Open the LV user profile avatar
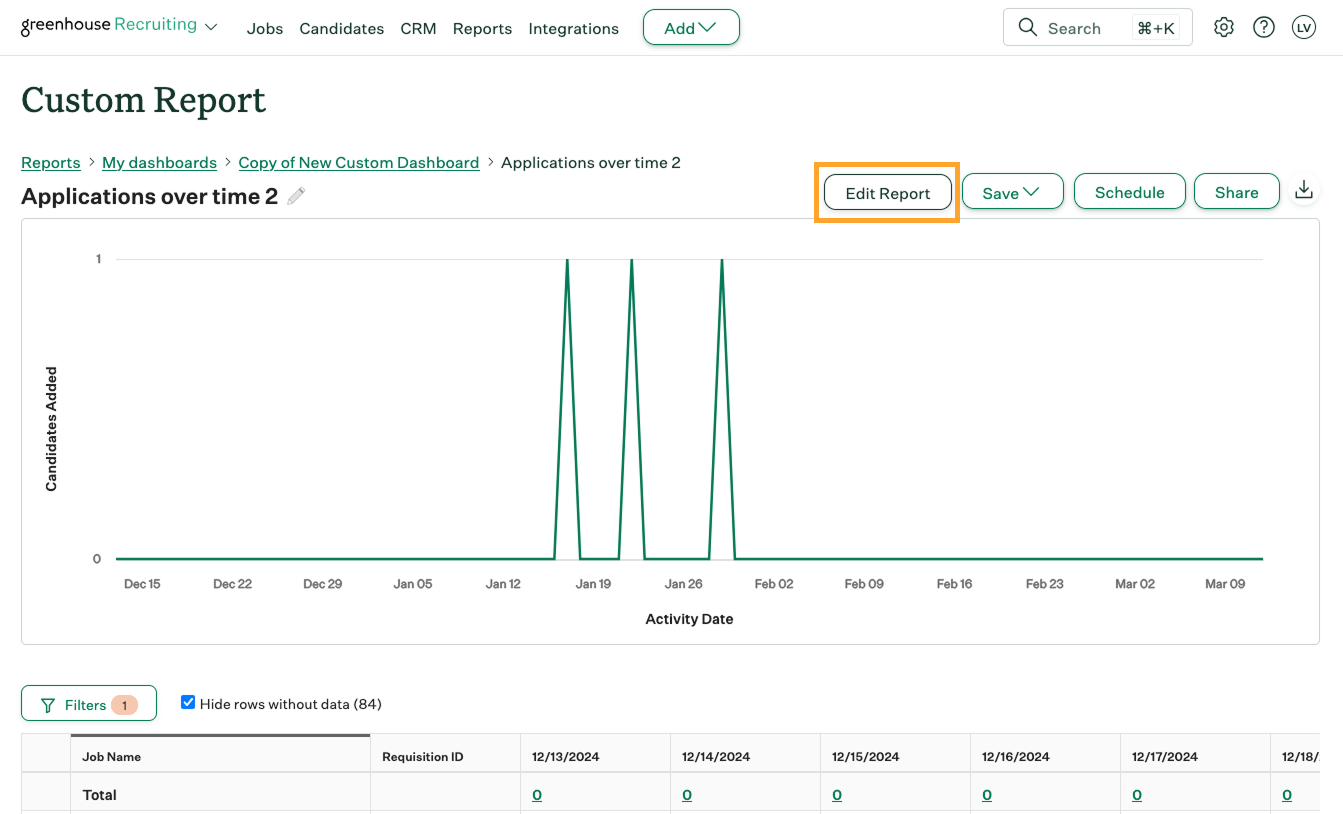The width and height of the screenshot is (1343, 814). [x=1303, y=28]
